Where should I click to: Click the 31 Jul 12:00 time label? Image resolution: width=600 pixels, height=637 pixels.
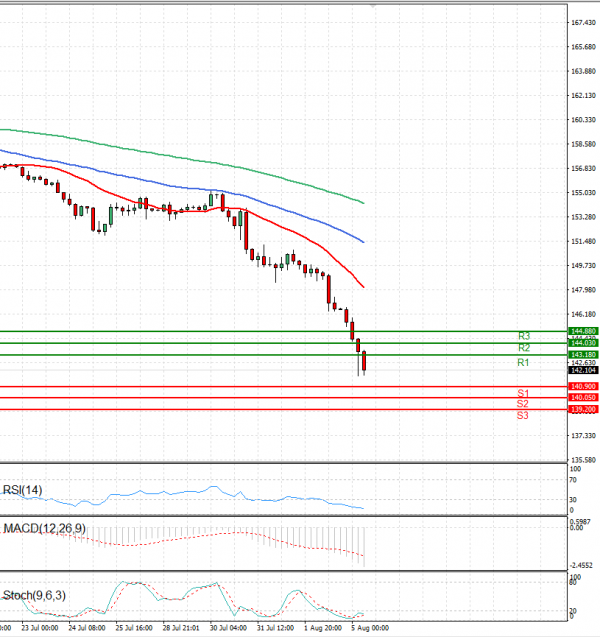coord(275,628)
